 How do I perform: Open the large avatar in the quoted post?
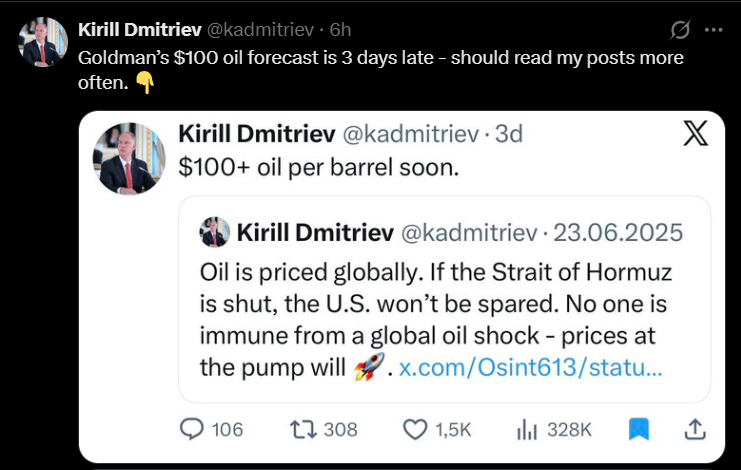(129, 158)
